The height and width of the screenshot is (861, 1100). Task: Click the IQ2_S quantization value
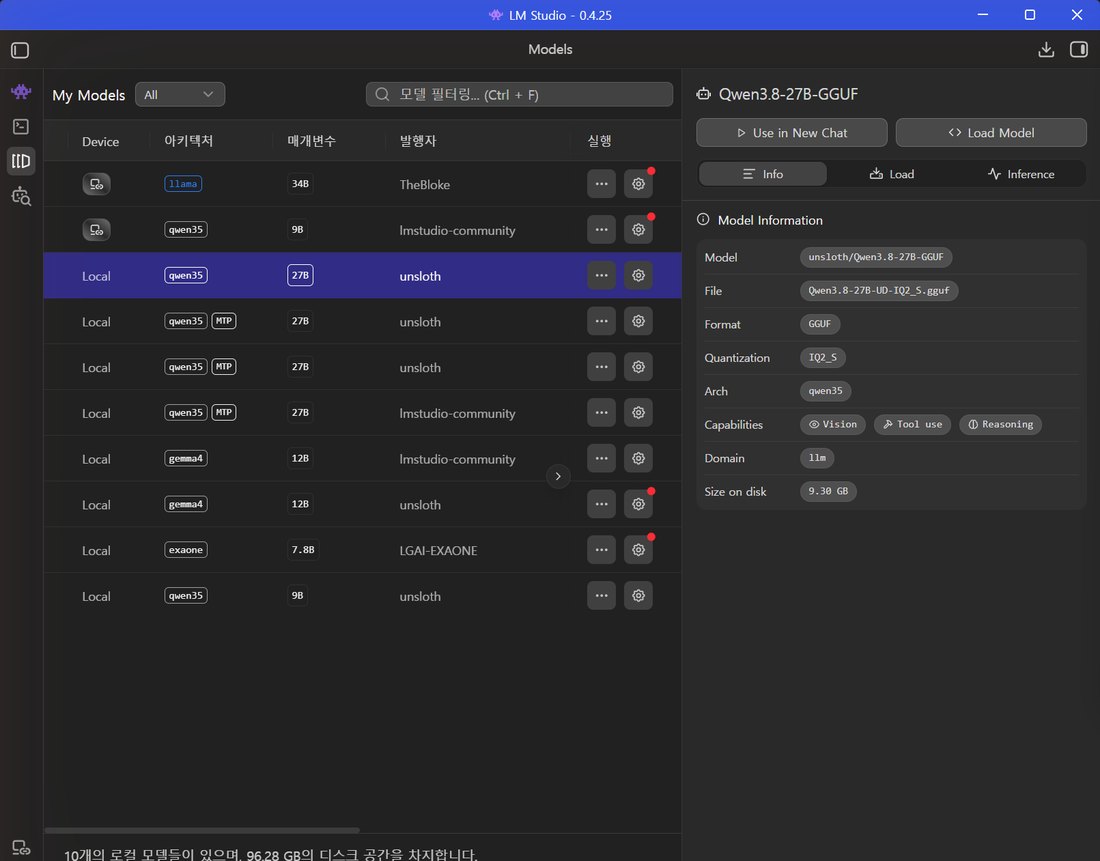tap(823, 358)
